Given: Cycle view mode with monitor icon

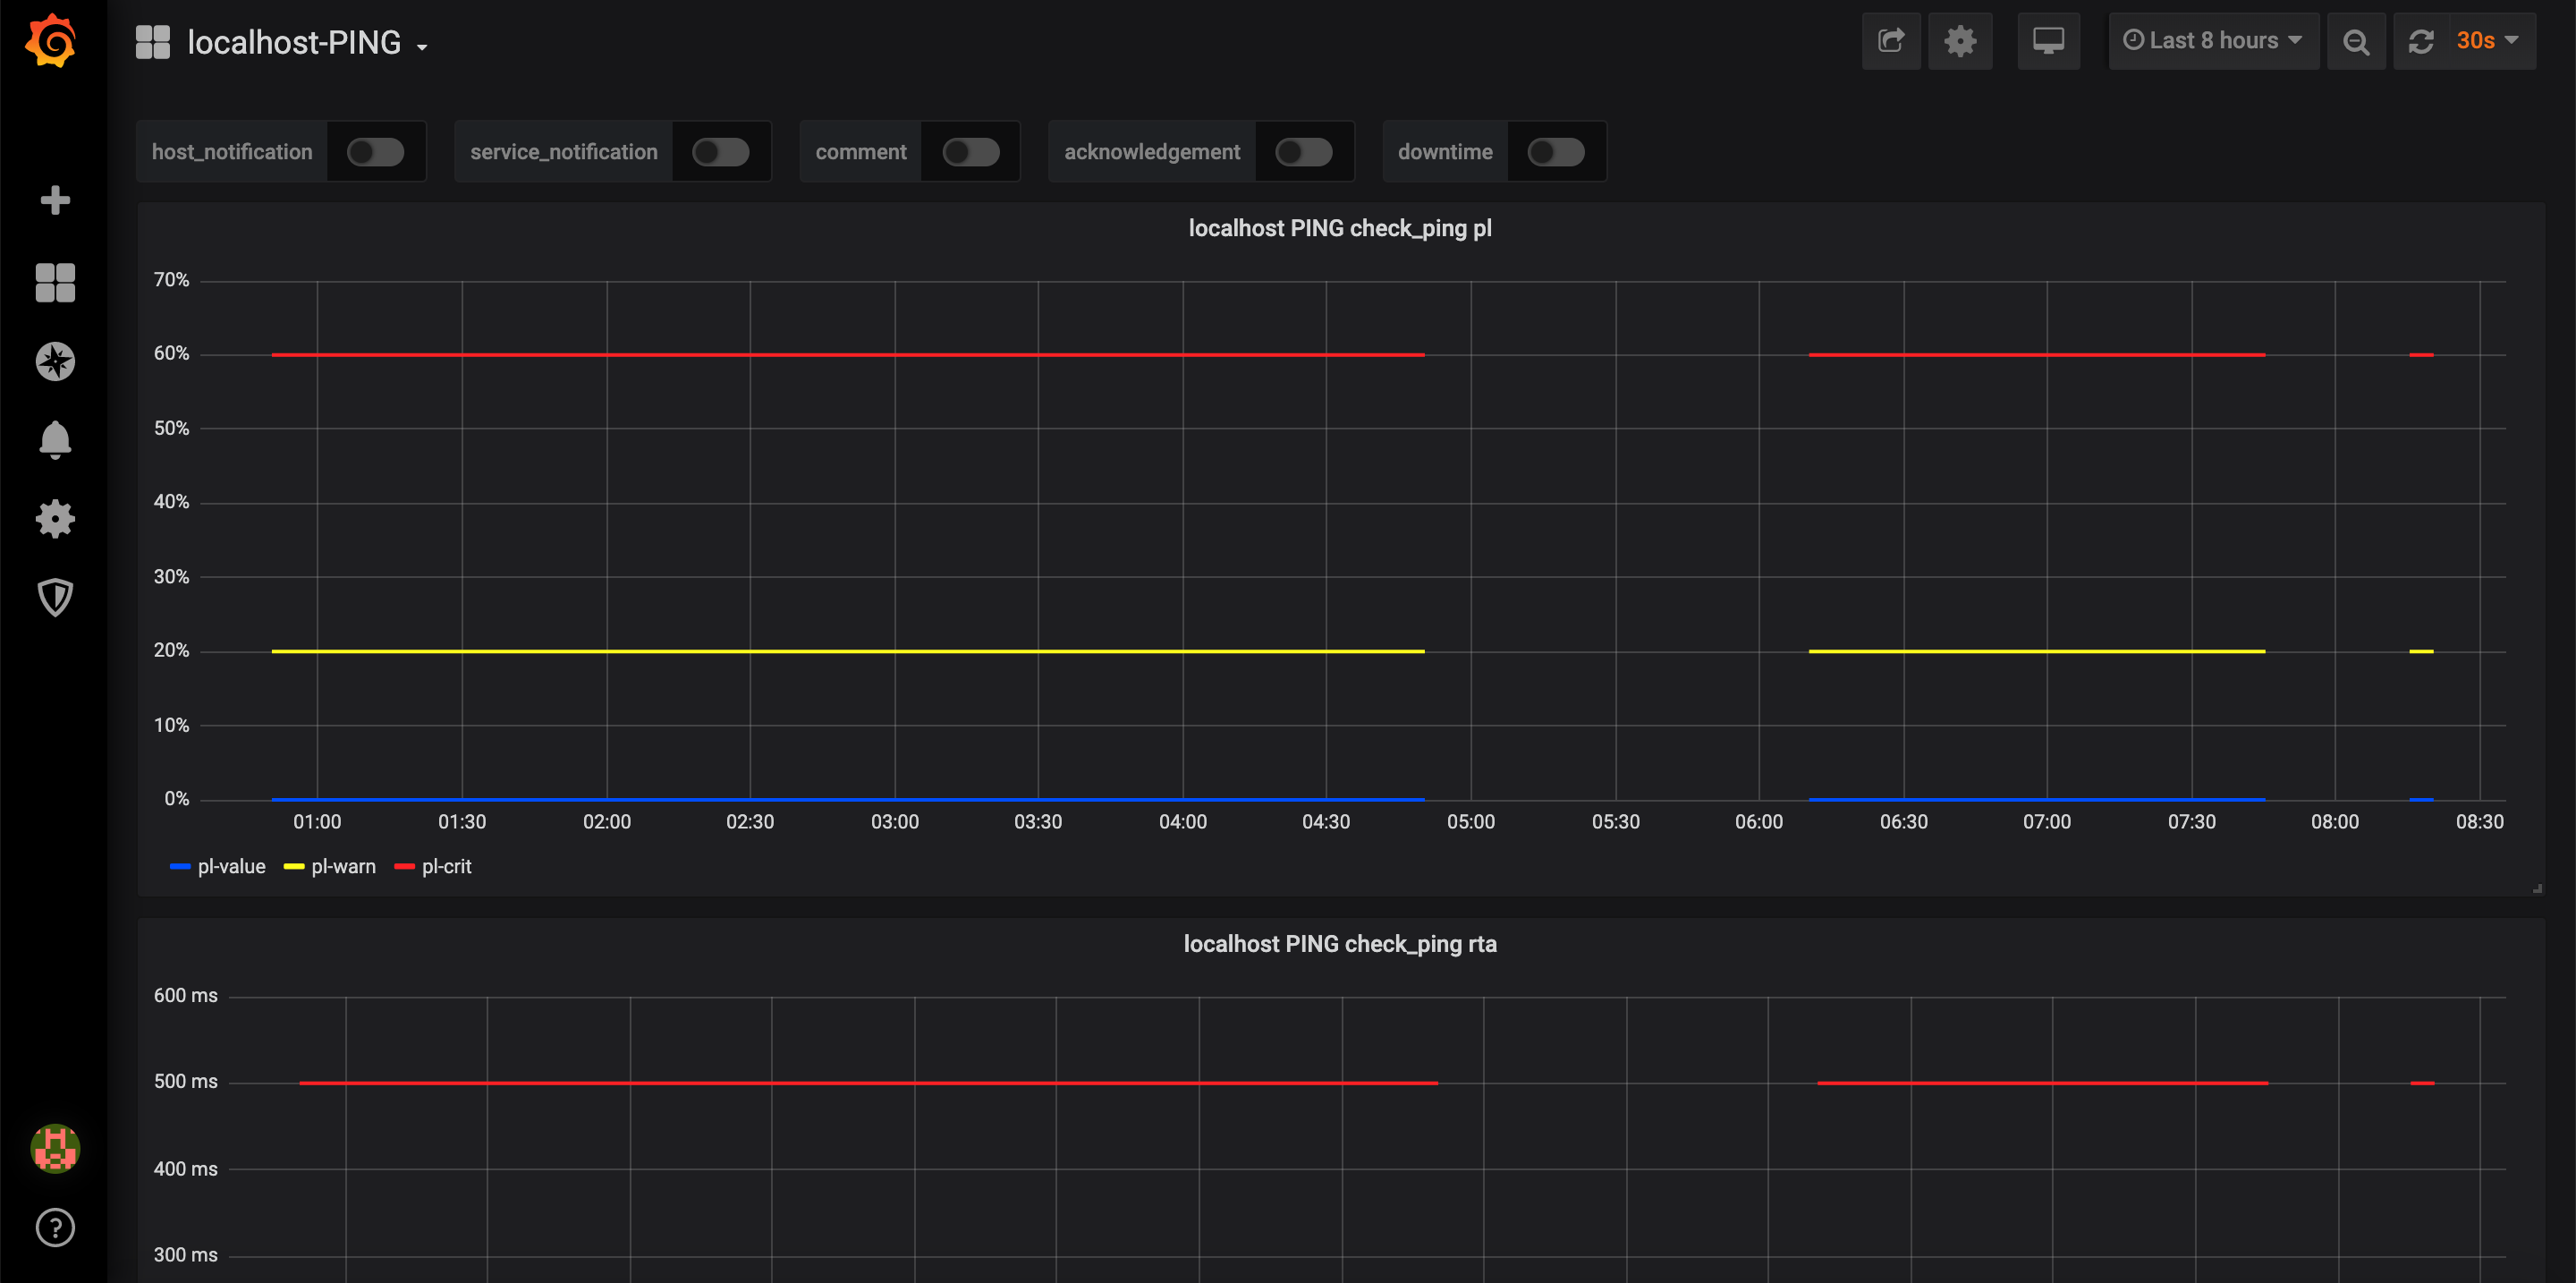Looking at the screenshot, I should click(x=2048, y=41).
